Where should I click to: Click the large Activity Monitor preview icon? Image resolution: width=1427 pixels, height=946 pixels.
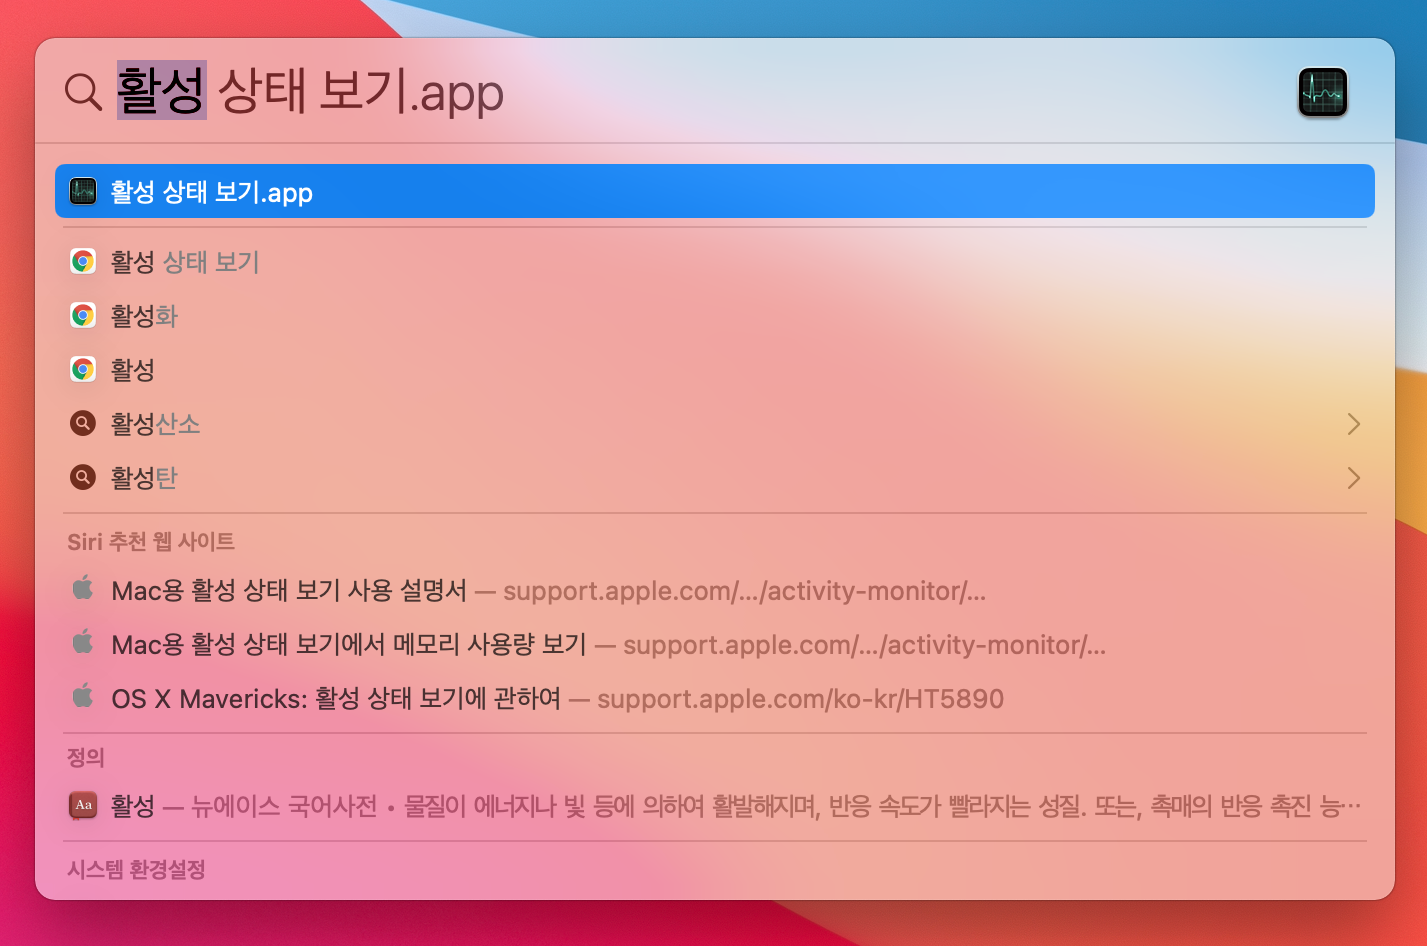(1323, 92)
